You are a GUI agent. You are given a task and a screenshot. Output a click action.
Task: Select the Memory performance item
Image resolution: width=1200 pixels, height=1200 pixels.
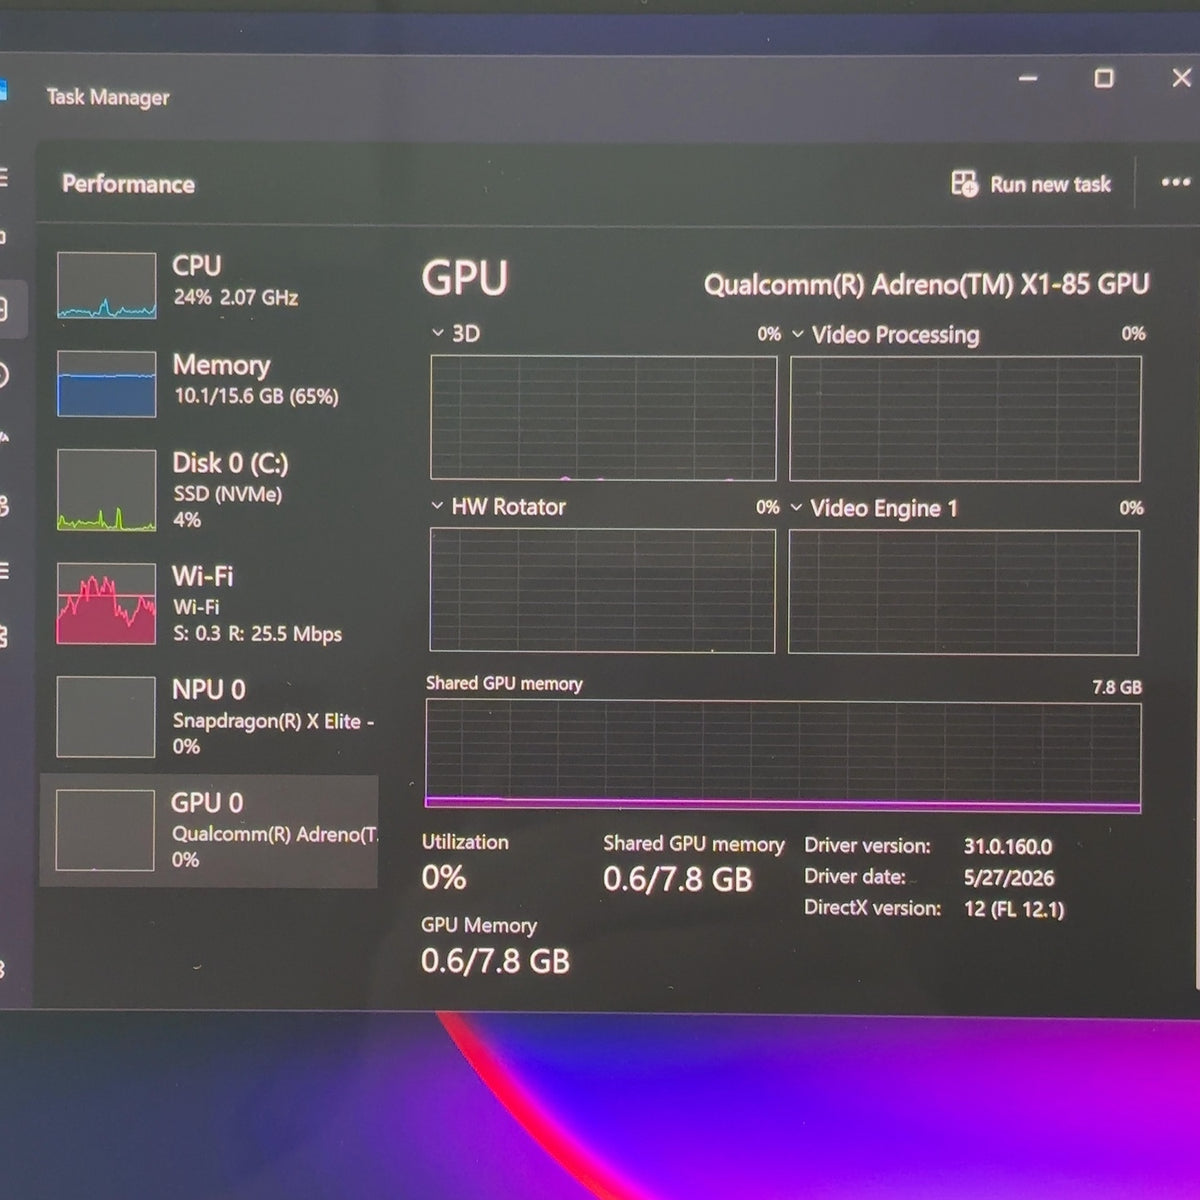(x=210, y=382)
